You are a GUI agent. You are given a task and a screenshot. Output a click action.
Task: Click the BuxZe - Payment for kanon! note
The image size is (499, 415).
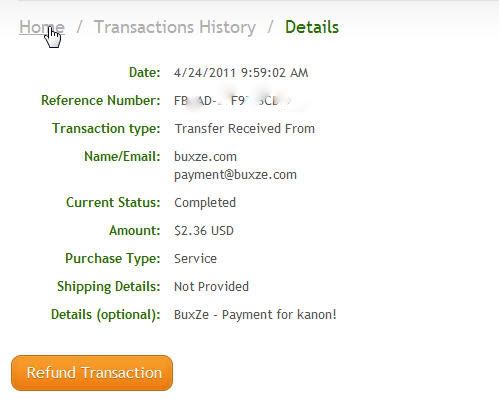(255, 315)
